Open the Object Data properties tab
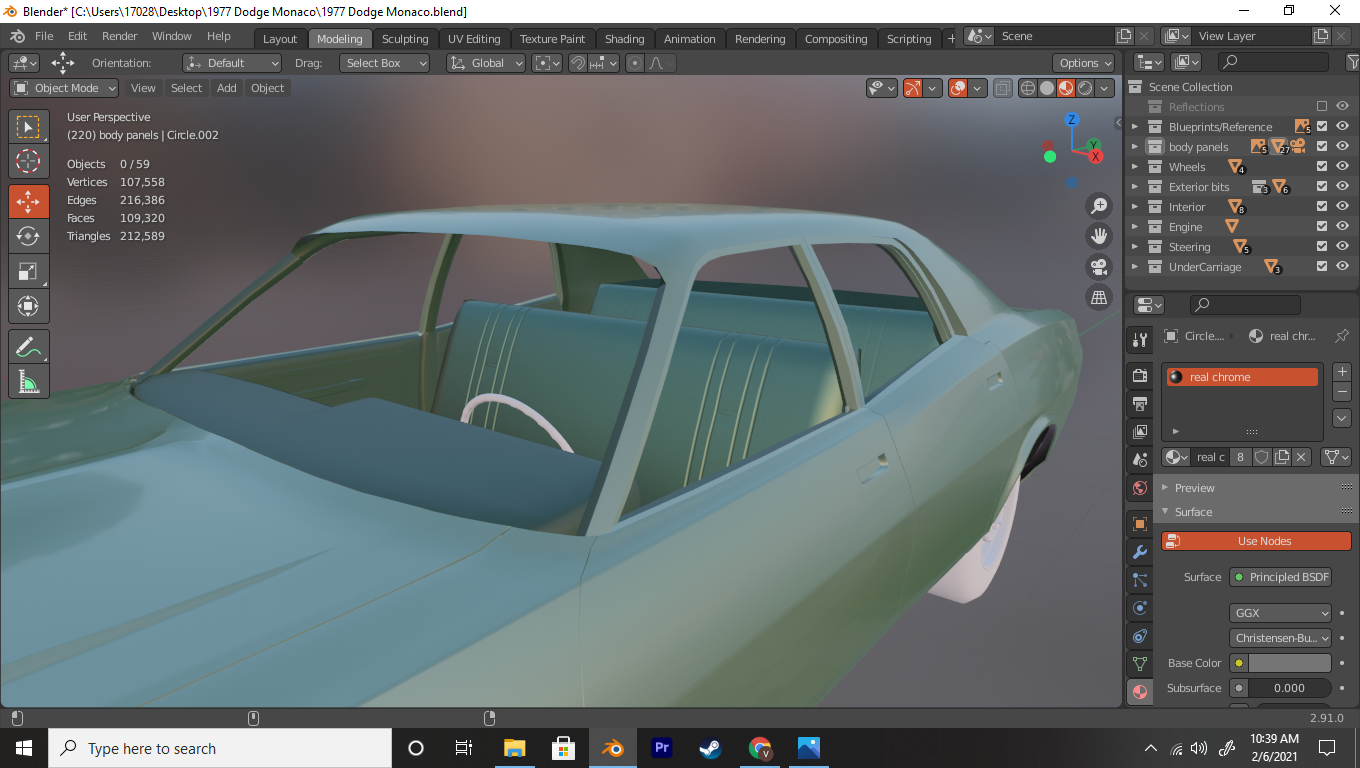The height and width of the screenshot is (768, 1360). click(x=1139, y=664)
